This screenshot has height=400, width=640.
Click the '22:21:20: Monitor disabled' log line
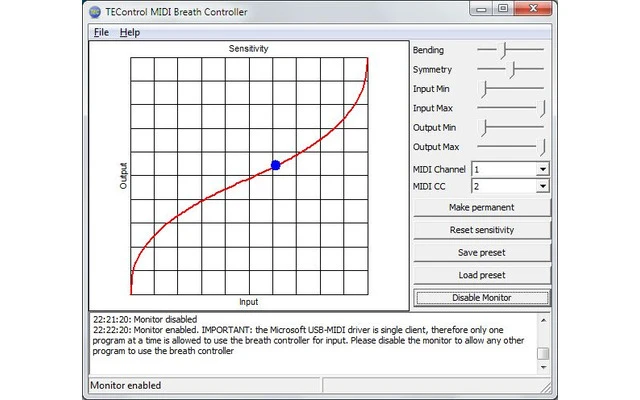(x=145, y=319)
